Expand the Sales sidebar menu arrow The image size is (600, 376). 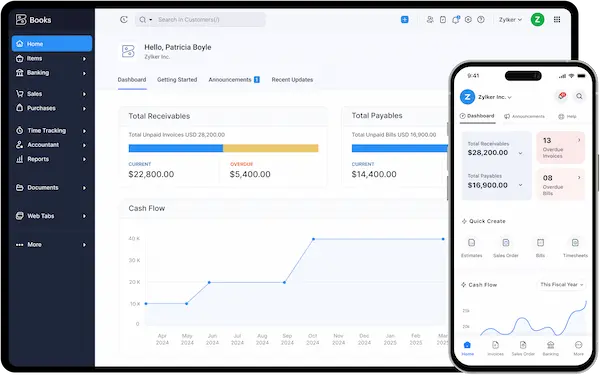[84, 94]
